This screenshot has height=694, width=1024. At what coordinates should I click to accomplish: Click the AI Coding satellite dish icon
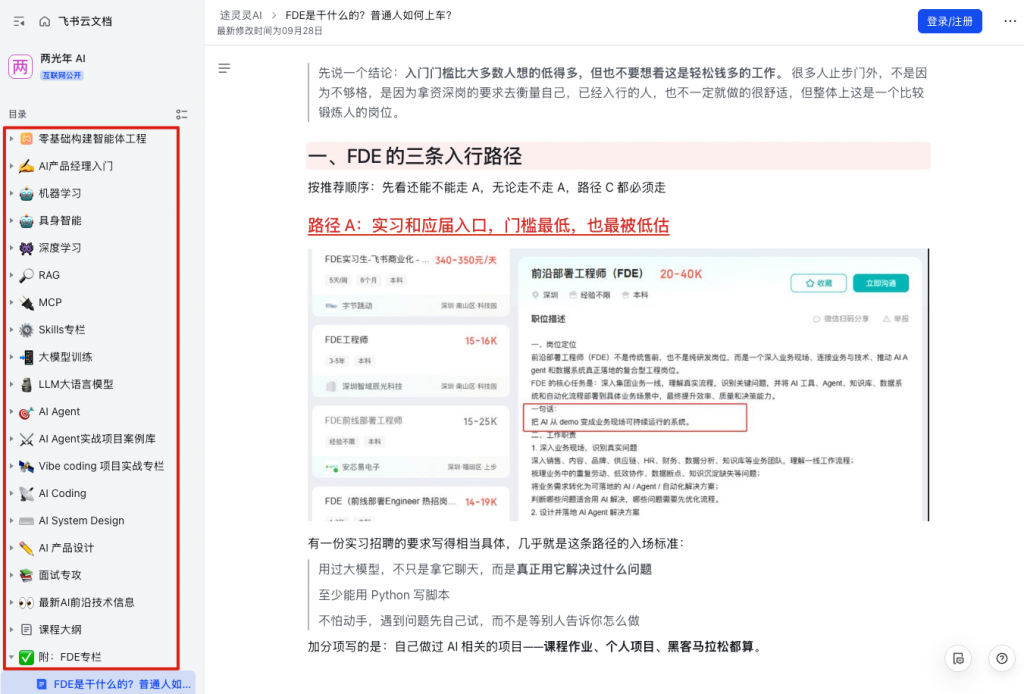(x=26, y=493)
